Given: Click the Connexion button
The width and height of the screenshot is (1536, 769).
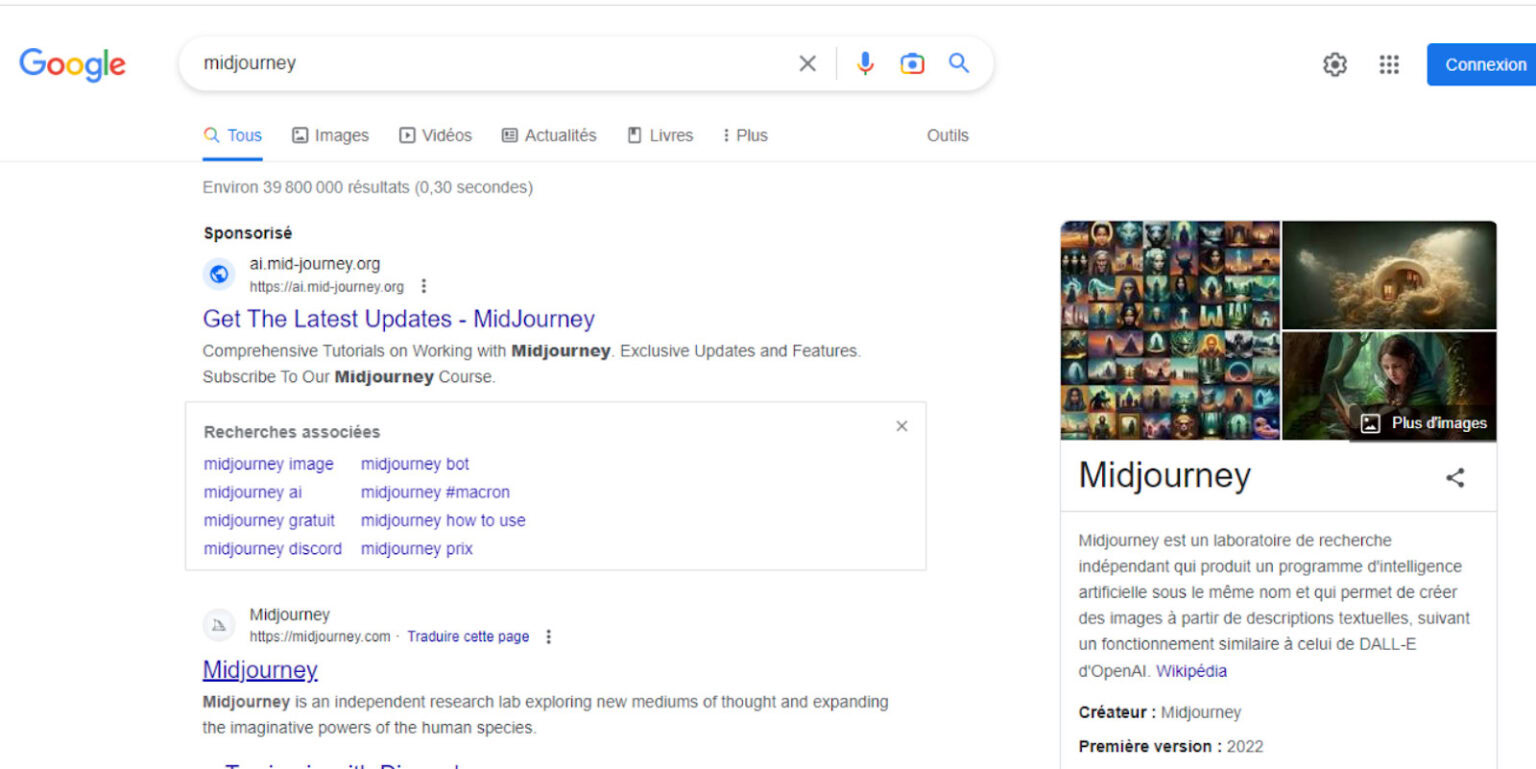Looking at the screenshot, I should tap(1486, 64).
